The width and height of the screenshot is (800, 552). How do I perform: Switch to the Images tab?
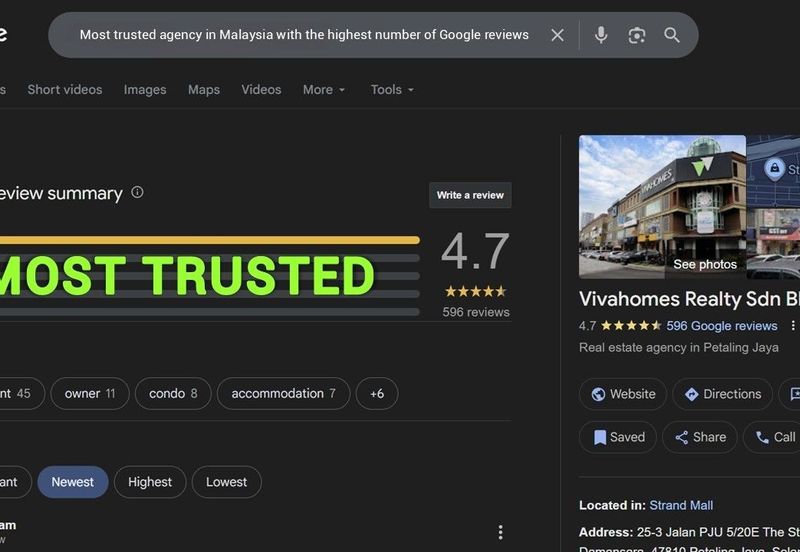[145, 90]
